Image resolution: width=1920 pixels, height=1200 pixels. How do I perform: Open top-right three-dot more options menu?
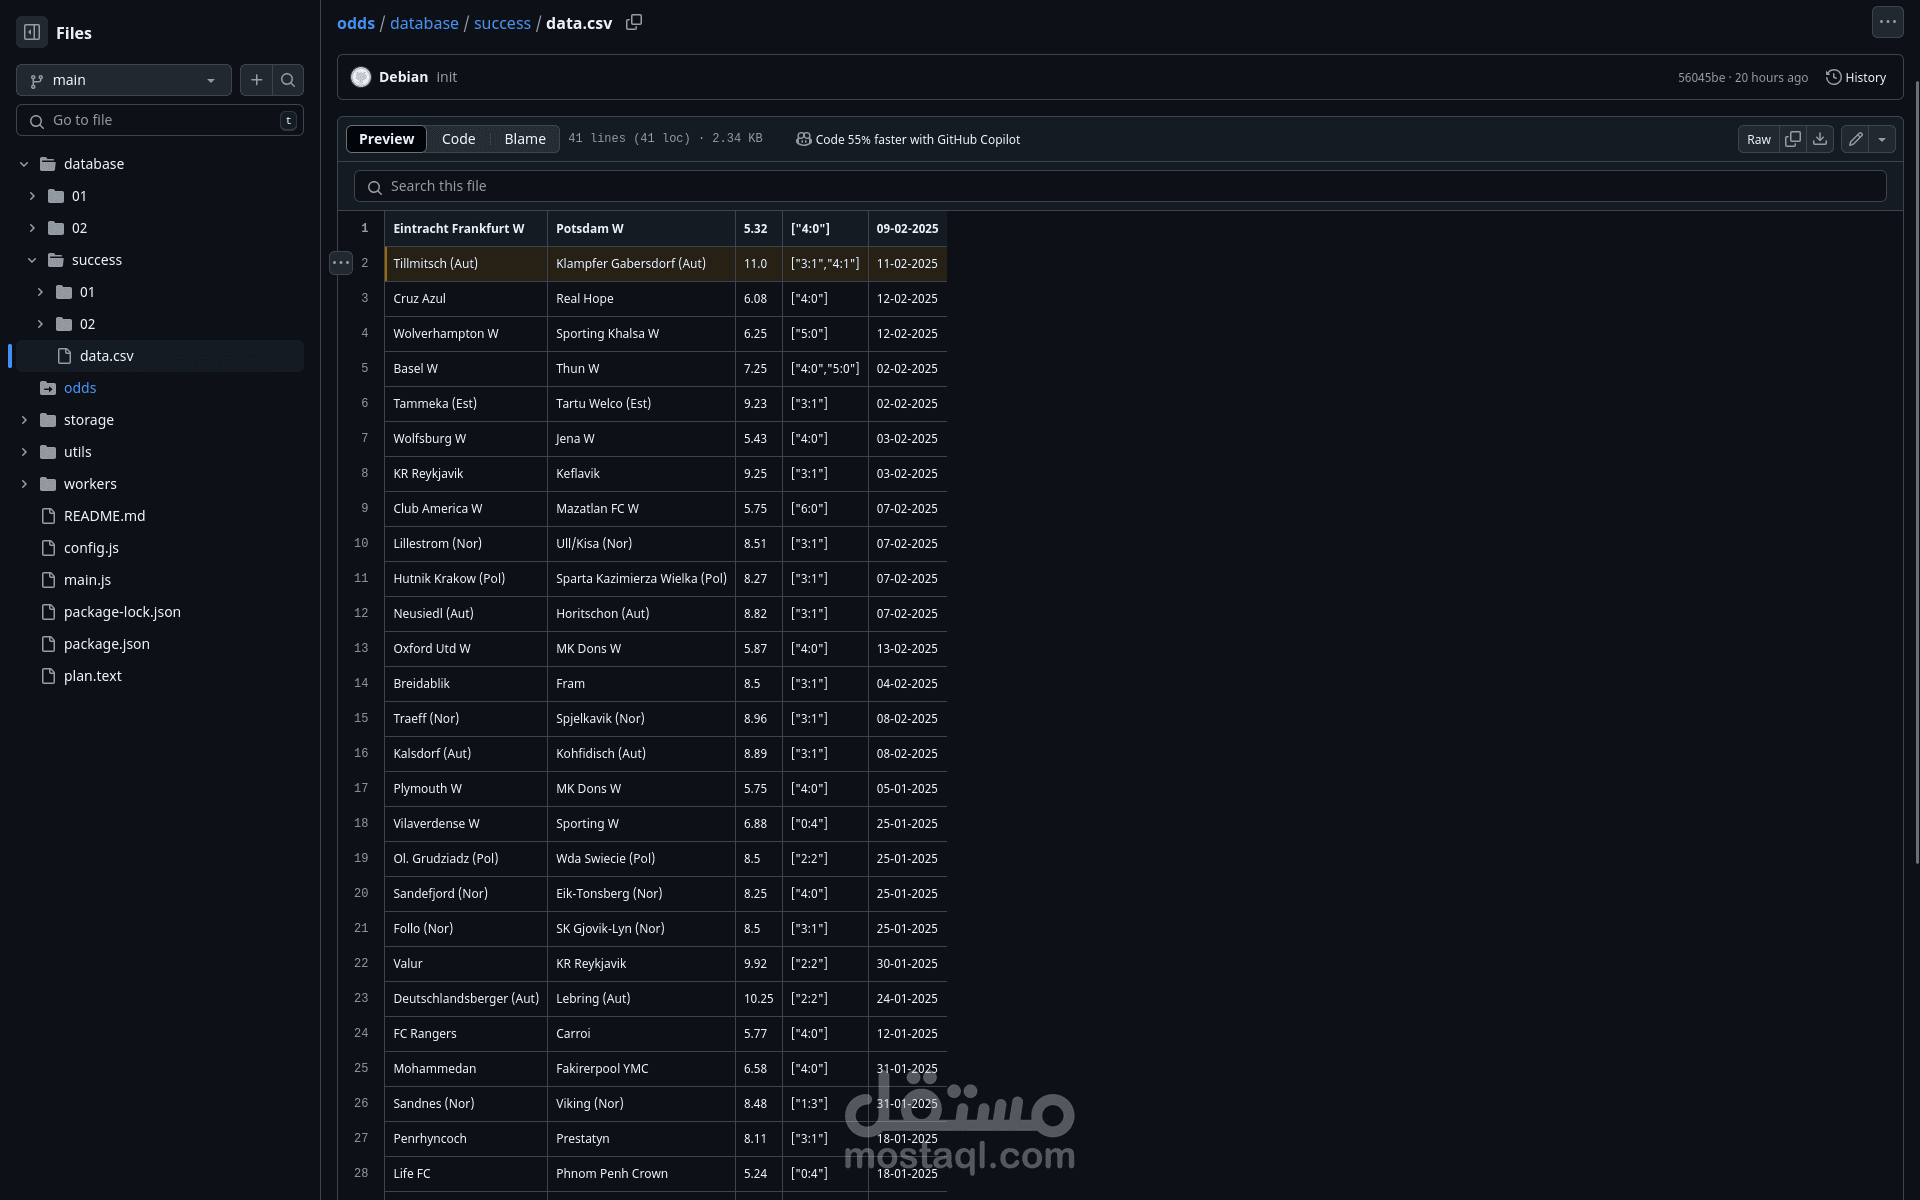click(x=1887, y=22)
